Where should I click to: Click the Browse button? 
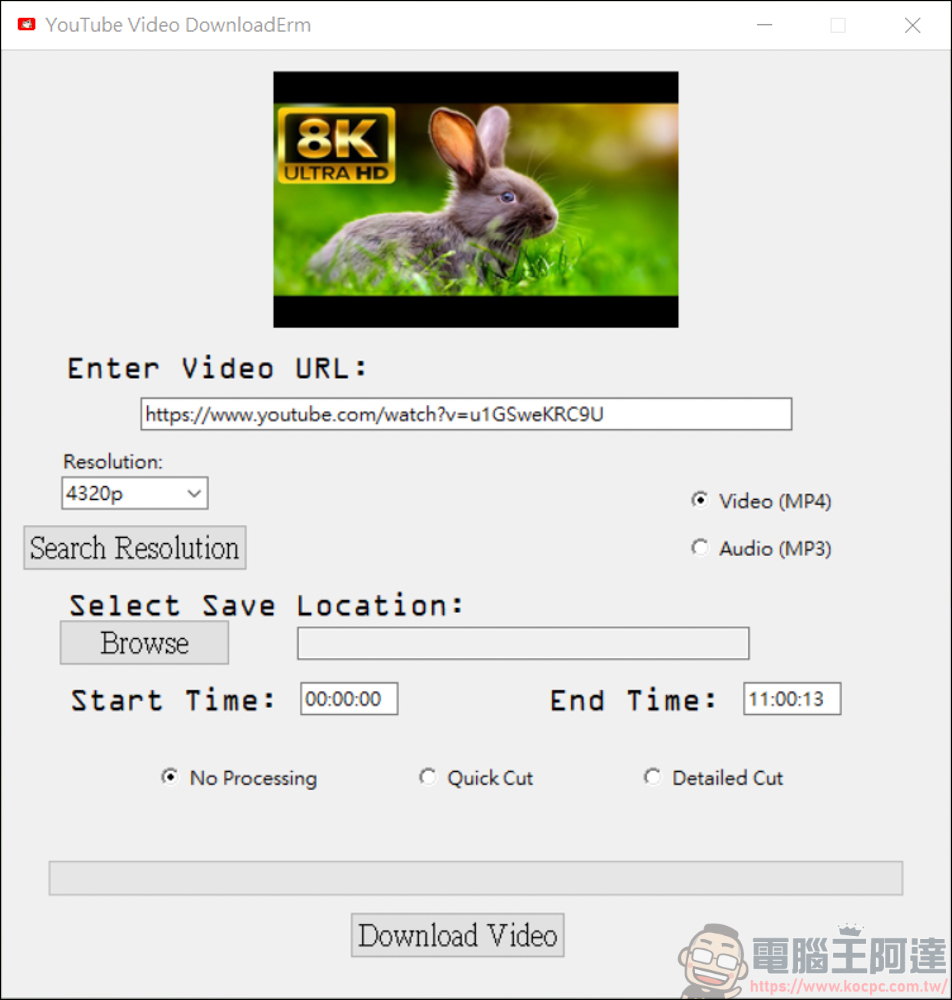144,643
